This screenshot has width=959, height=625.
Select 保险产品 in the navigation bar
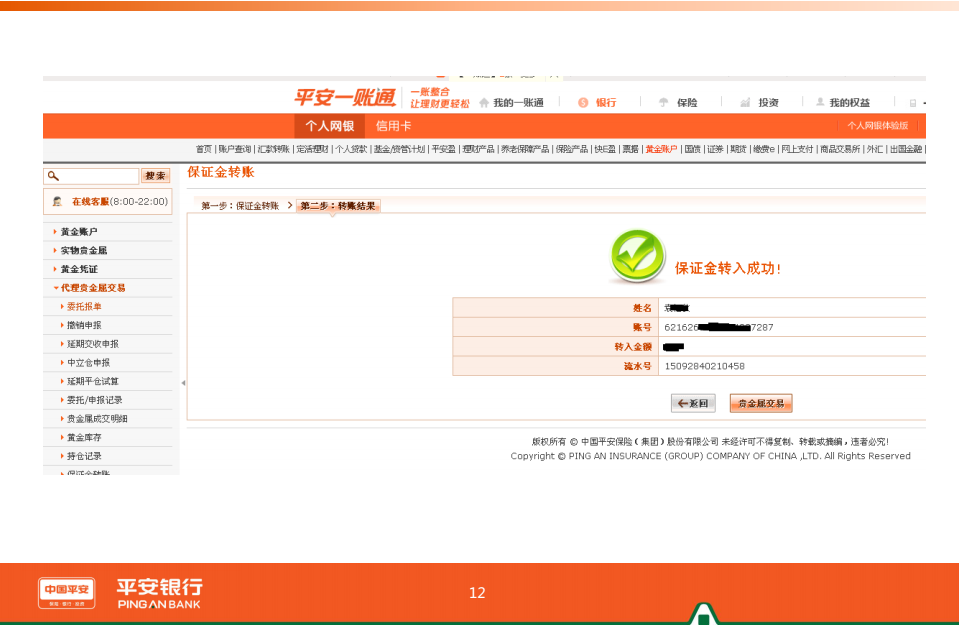point(572,149)
